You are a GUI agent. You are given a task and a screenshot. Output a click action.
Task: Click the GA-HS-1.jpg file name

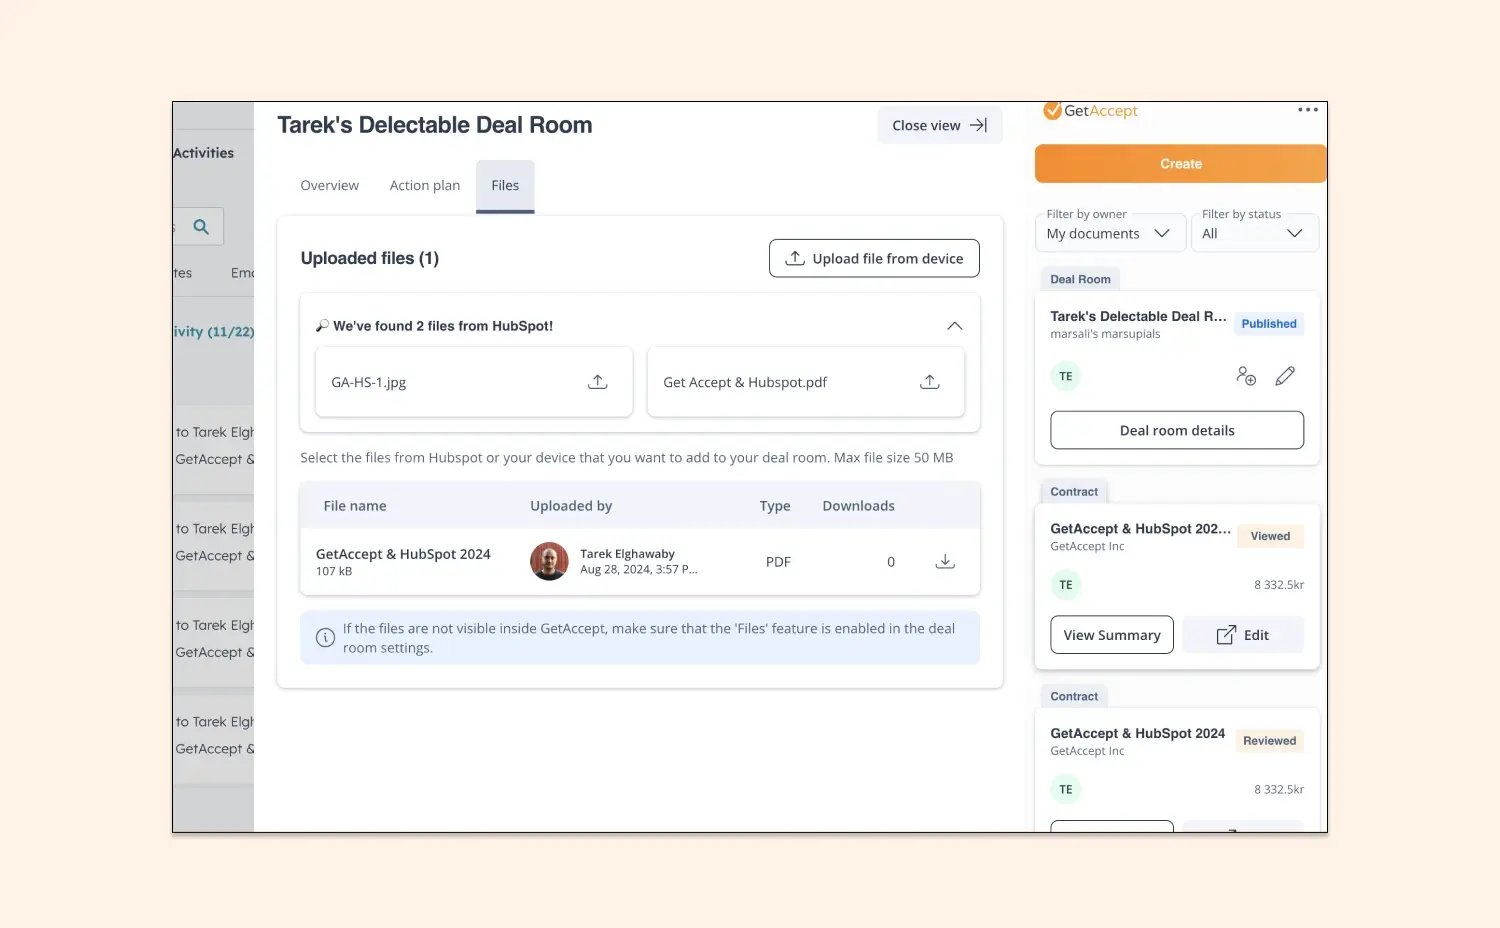(368, 382)
